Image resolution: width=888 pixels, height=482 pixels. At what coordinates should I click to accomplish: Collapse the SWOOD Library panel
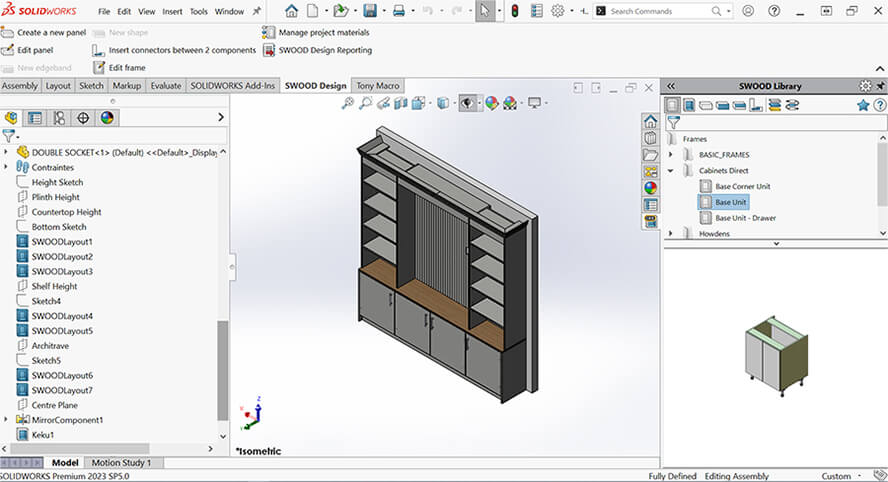click(671, 86)
